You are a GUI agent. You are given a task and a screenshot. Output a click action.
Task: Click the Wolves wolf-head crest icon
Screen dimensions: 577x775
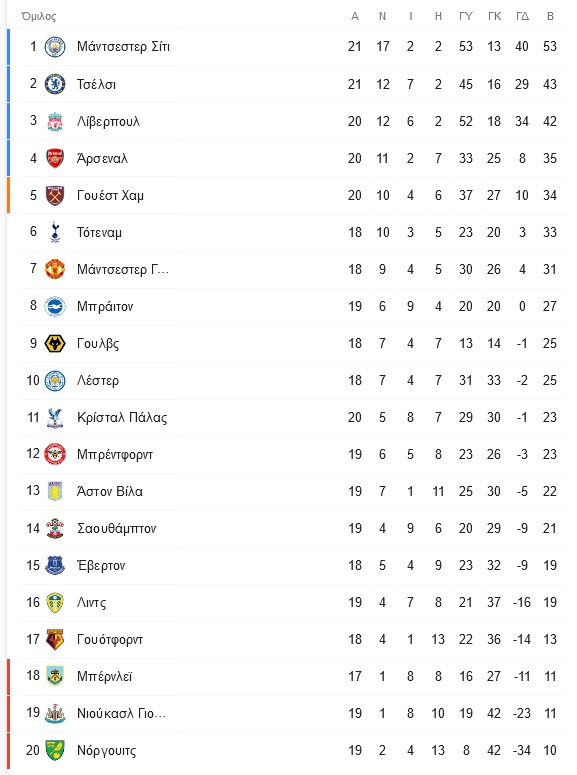(55, 344)
